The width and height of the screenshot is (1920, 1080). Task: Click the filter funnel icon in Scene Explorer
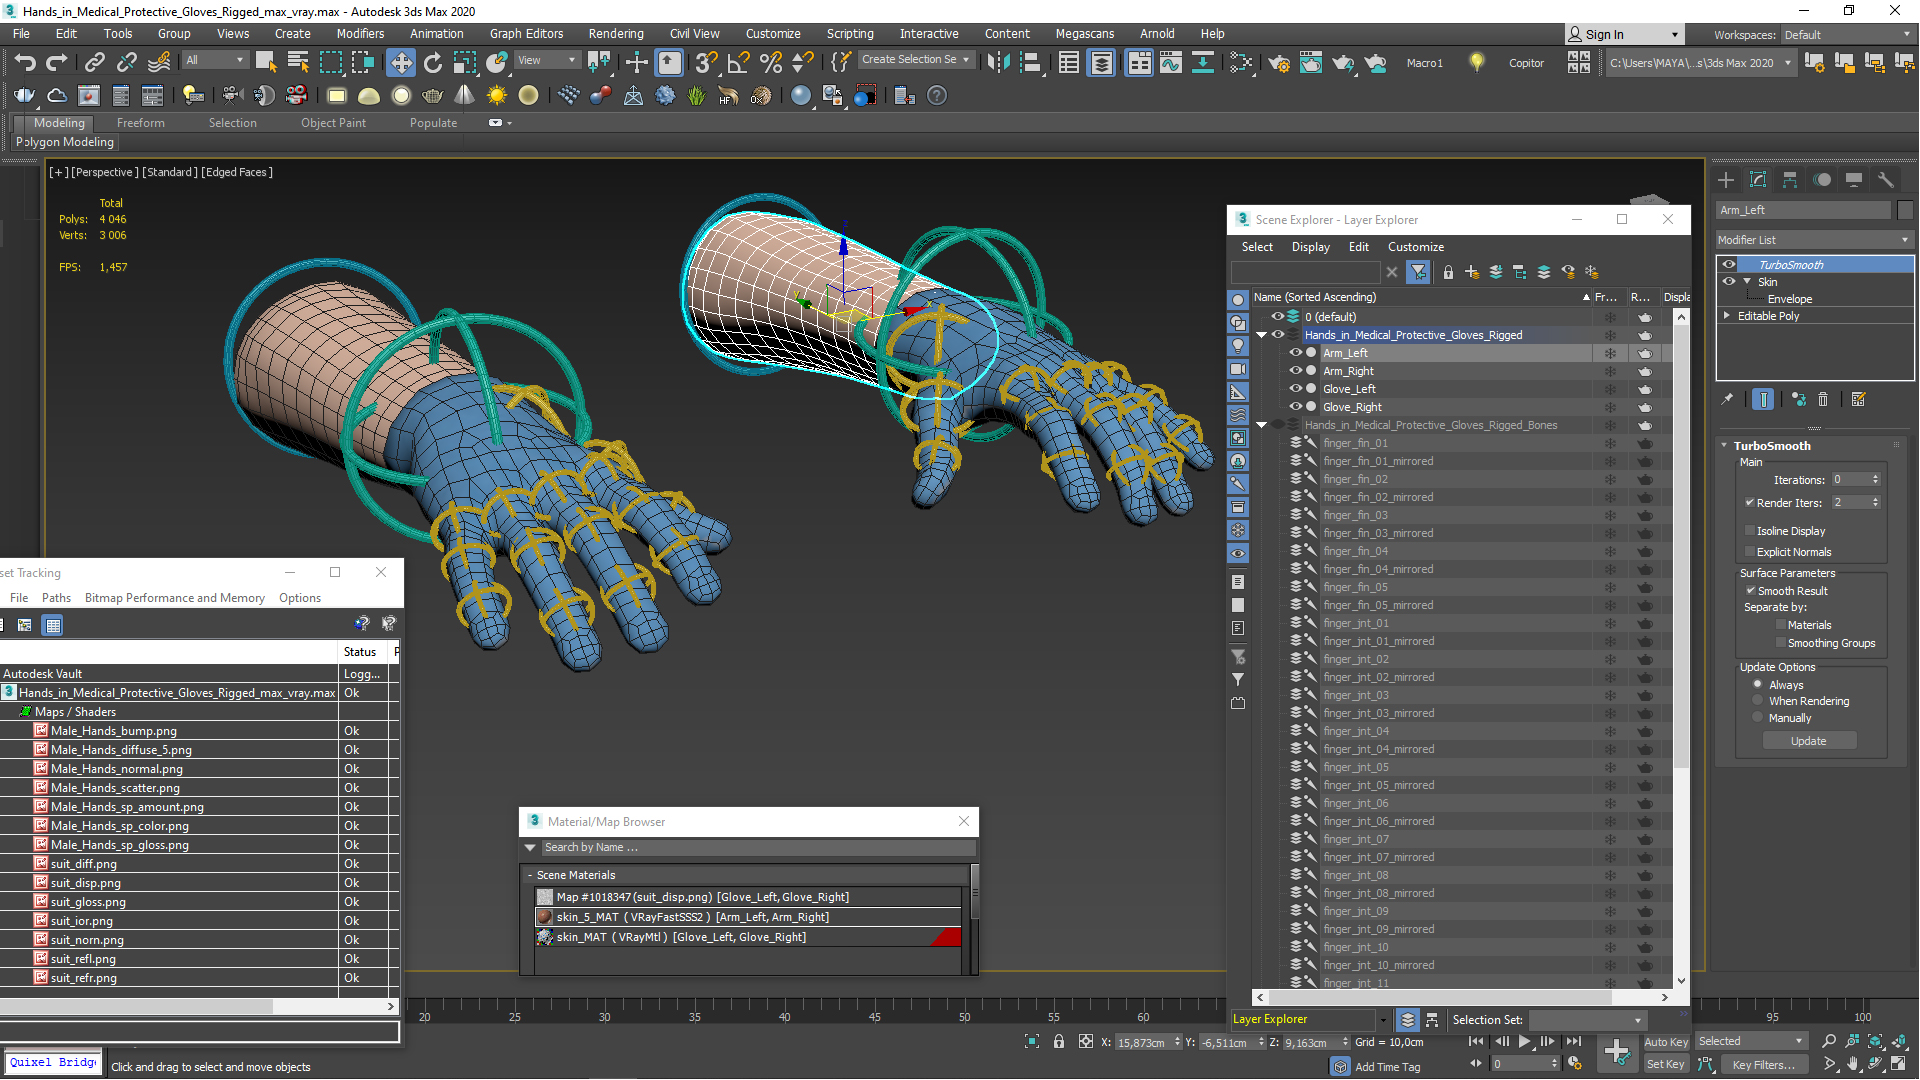[1418, 272]
